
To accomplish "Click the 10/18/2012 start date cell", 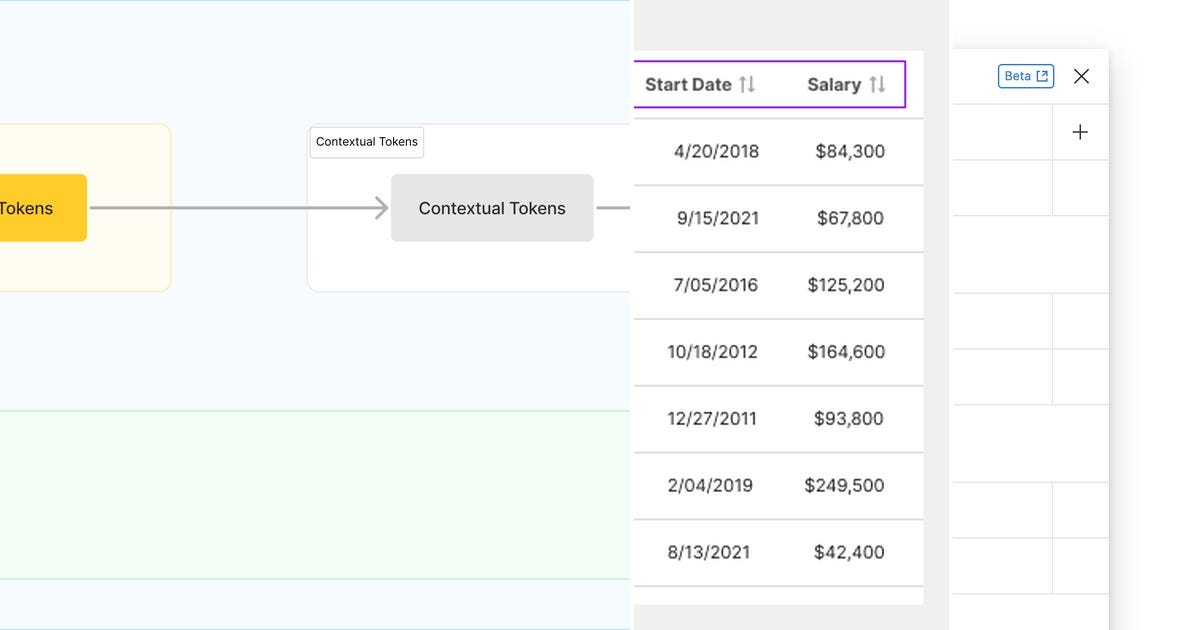I will coord(712,352).
